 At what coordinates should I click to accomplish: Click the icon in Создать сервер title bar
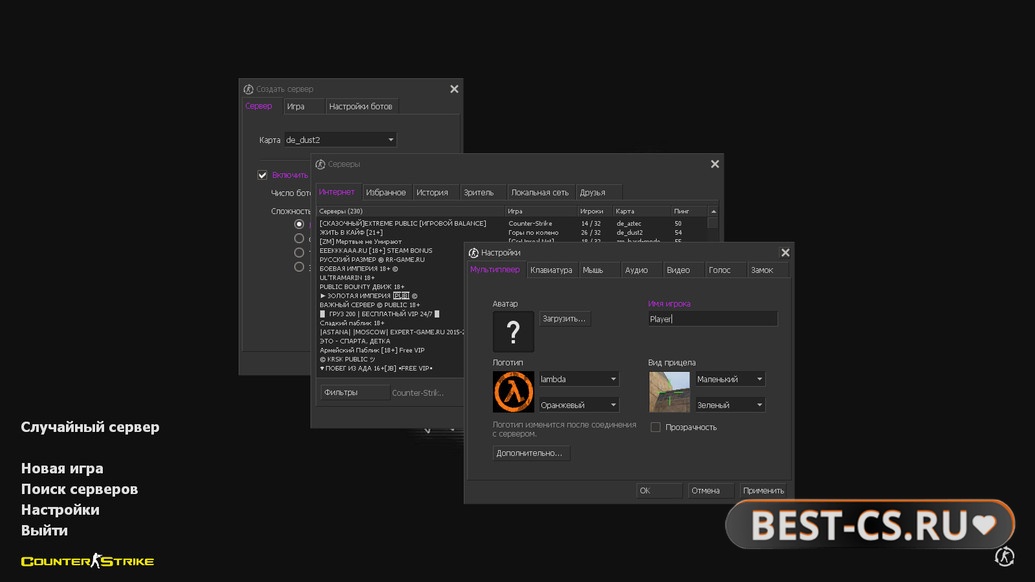(248, 89)
